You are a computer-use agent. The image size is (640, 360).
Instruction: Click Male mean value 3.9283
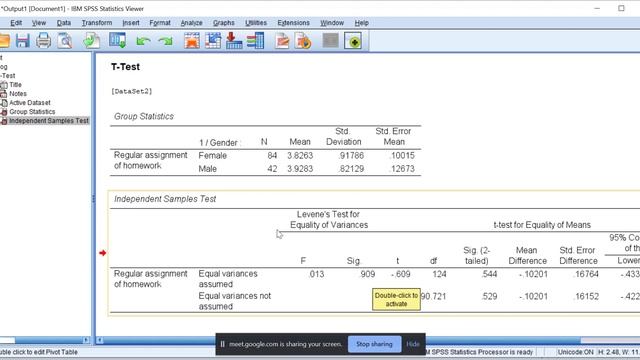[300, 169]
